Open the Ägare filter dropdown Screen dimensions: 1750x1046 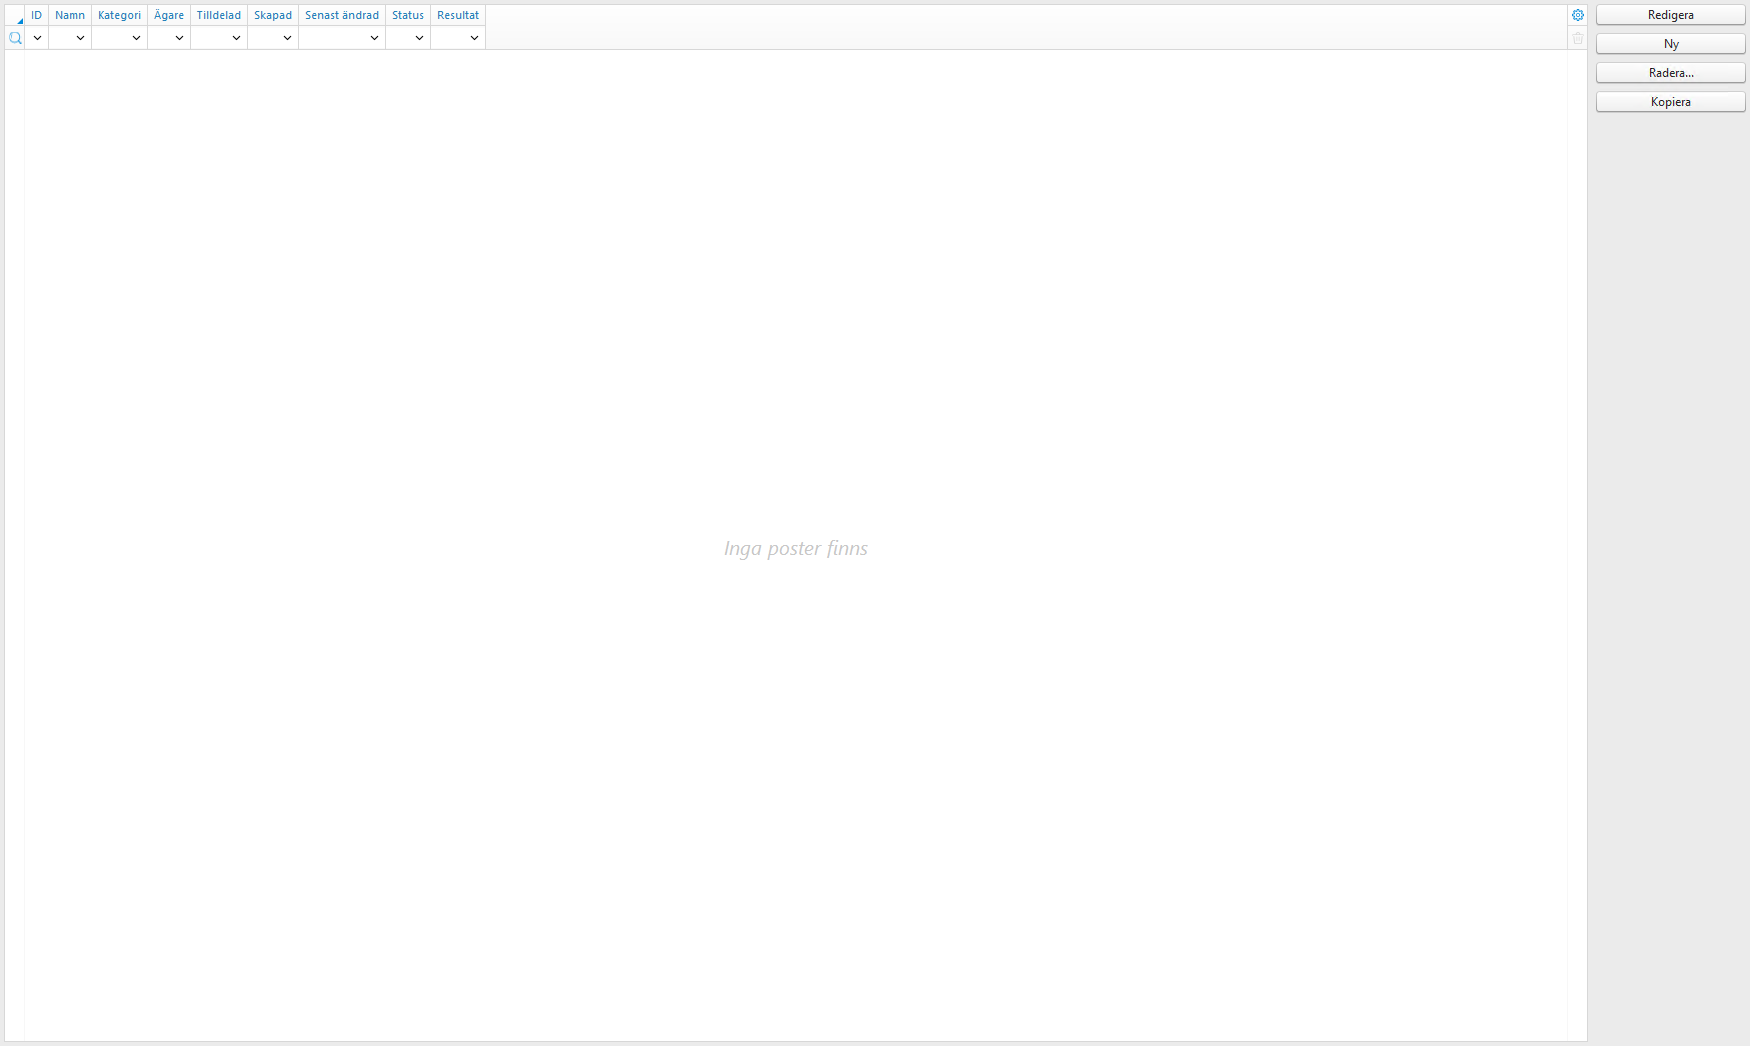click(179, 37)
